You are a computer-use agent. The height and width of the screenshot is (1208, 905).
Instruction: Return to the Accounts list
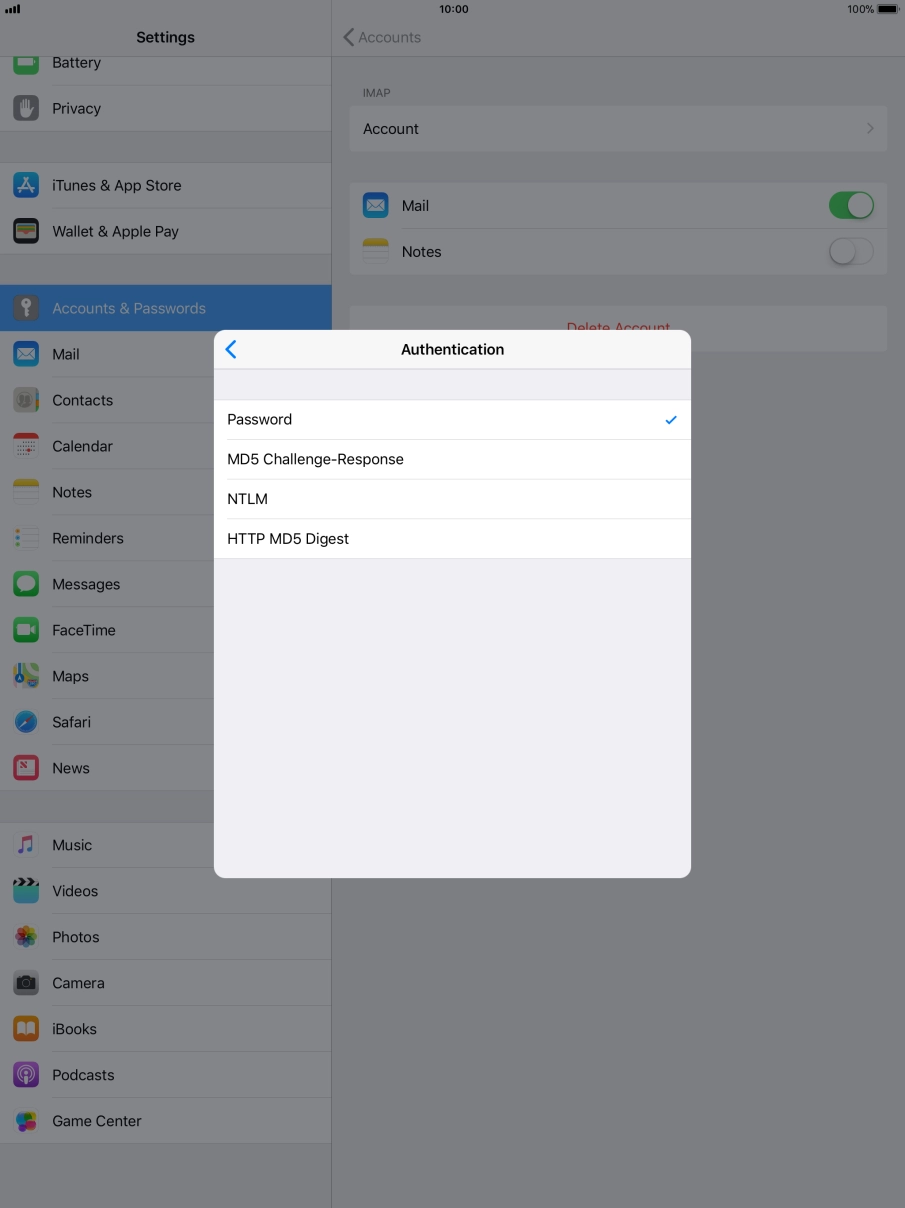pos(382,37)
